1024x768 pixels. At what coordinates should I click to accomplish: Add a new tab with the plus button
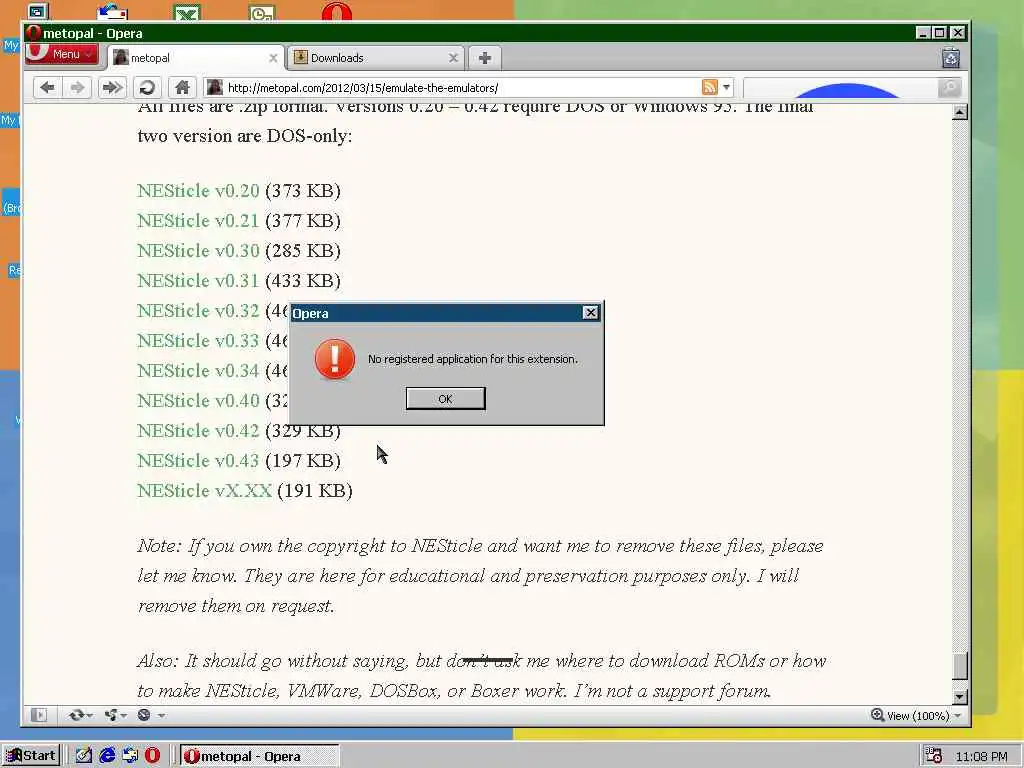pyautogui.click(x=484, y=58)
